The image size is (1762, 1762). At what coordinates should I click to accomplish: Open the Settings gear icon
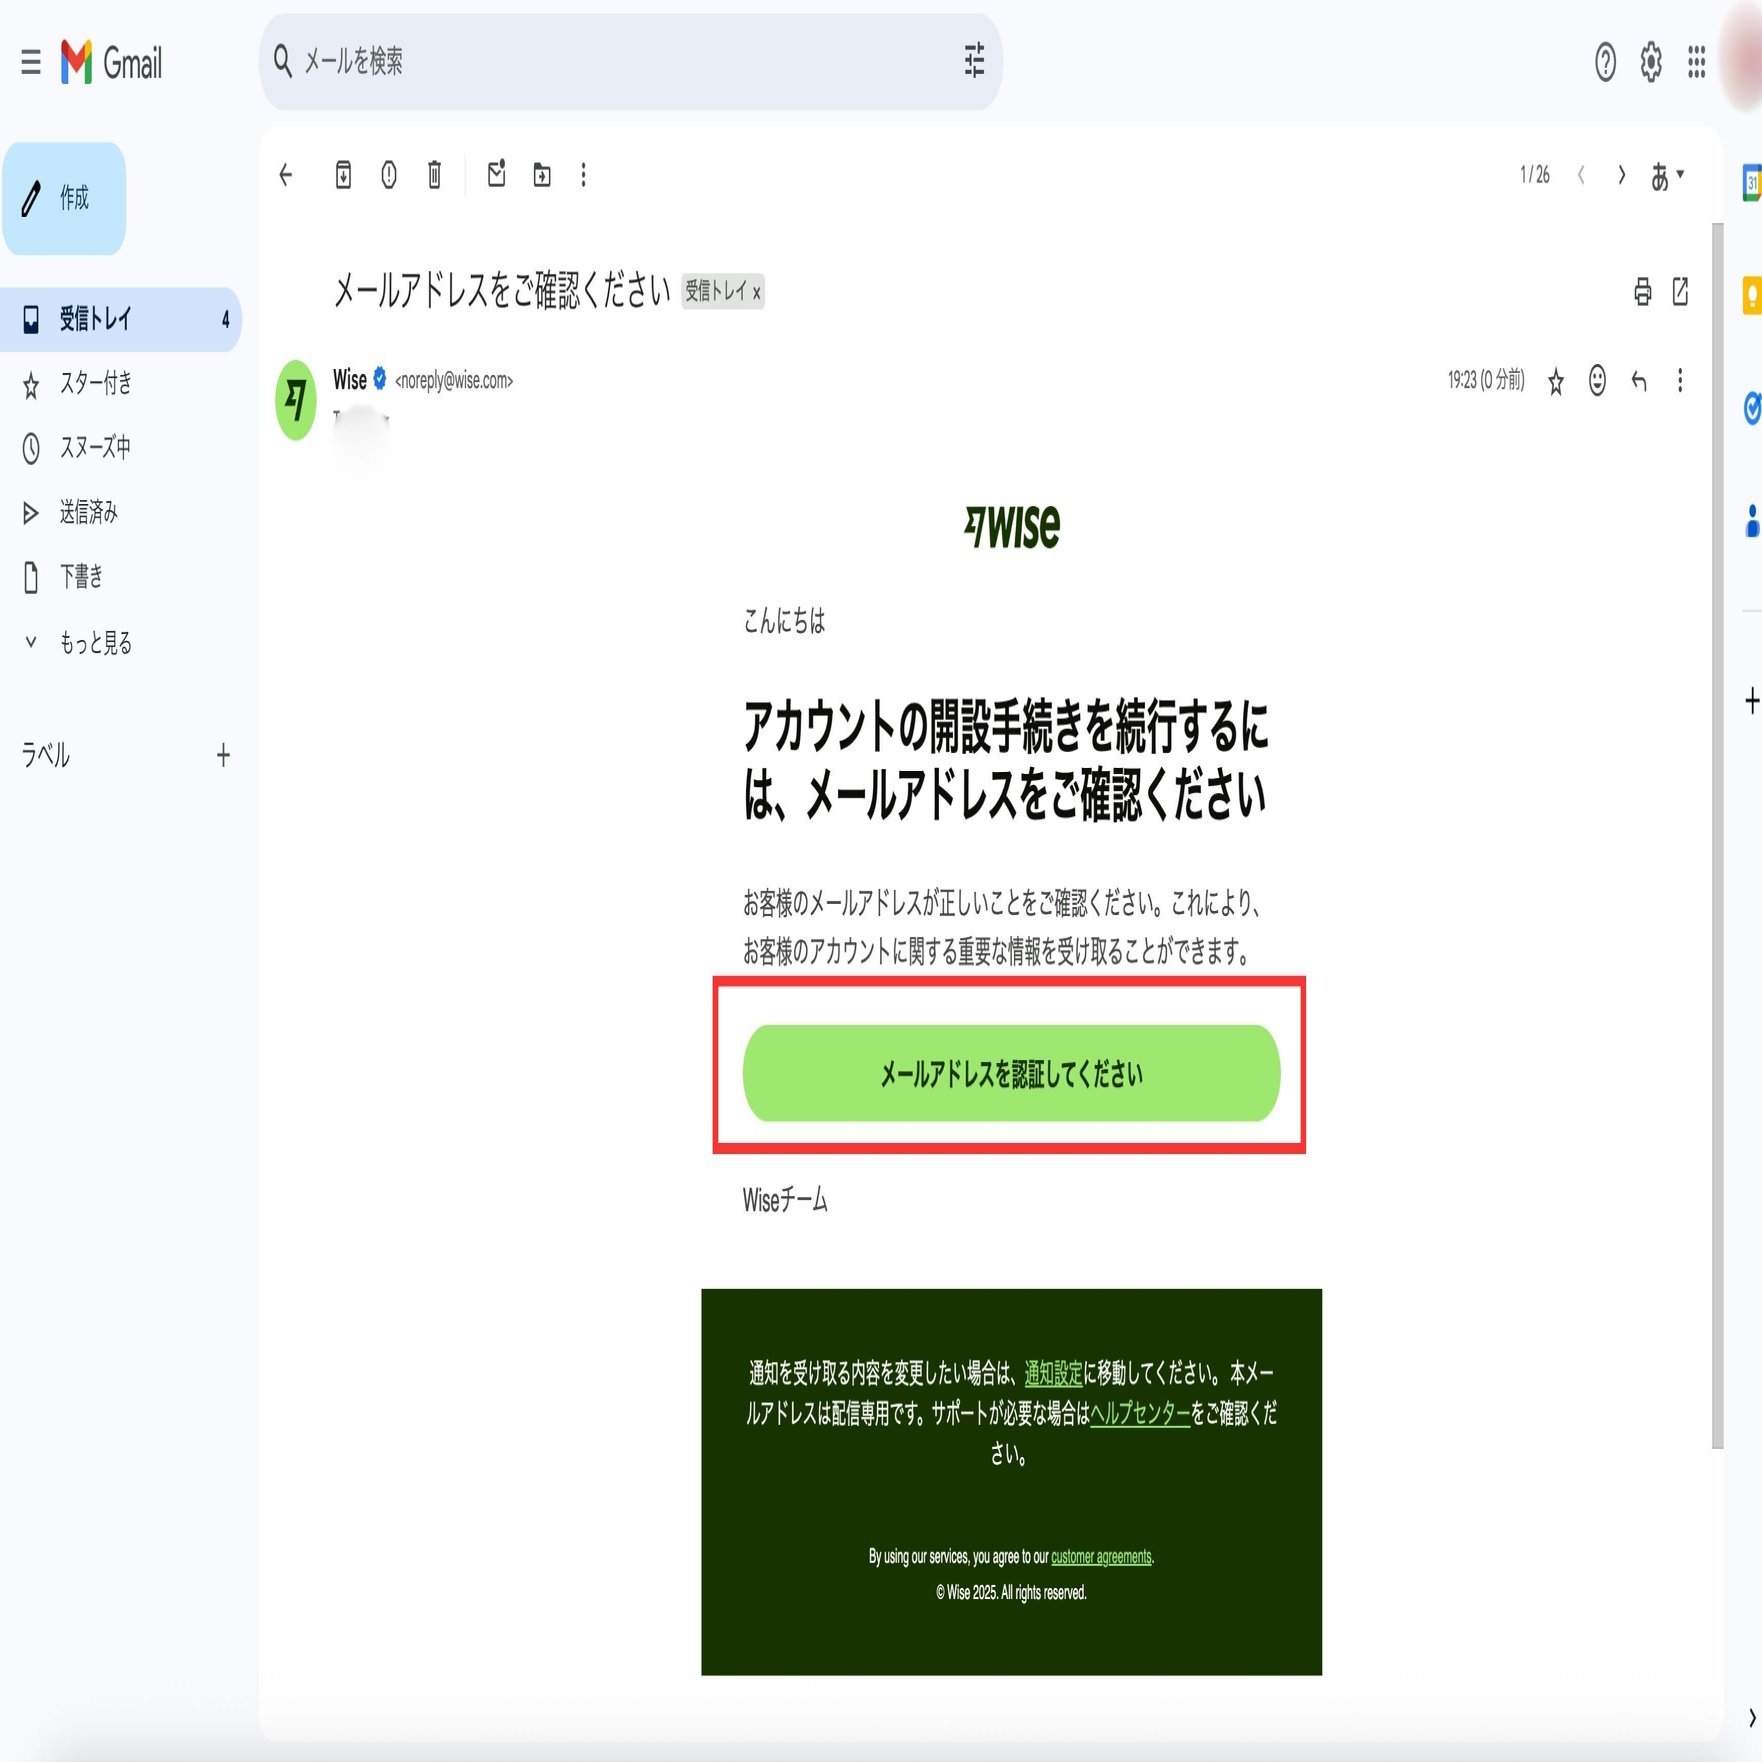tap(1651, 62)
